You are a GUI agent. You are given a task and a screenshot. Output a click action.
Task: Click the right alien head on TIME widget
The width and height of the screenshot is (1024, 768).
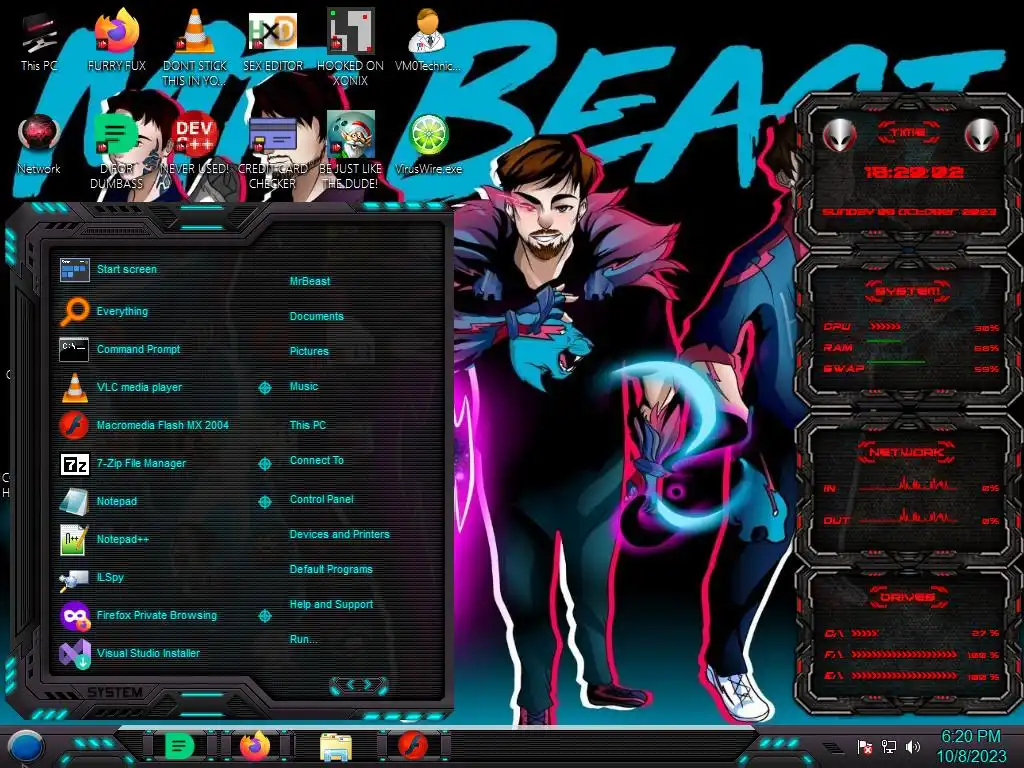click(x=981, y=135)
